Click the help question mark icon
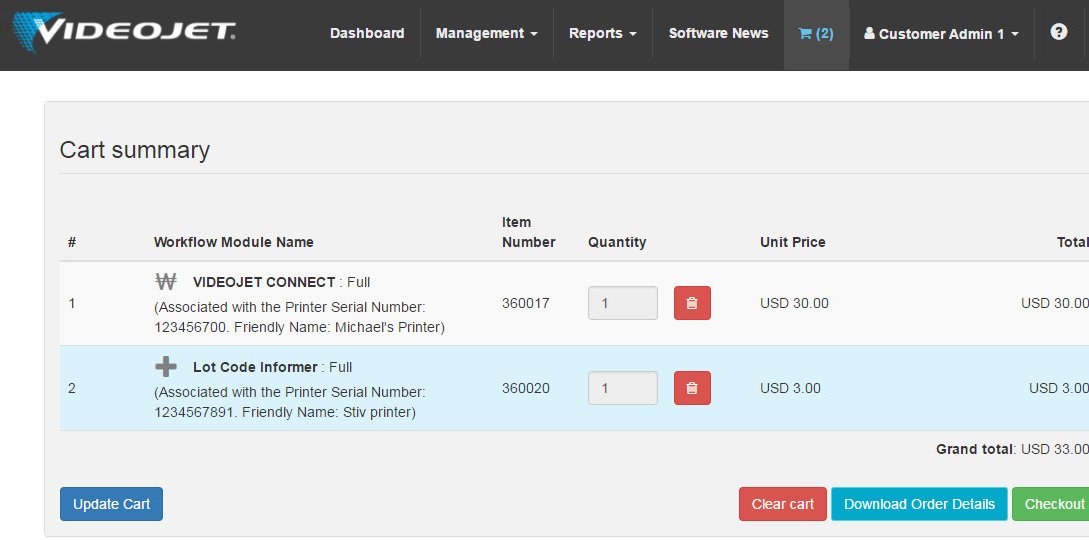1089x540 pixels. point(1058,32)
